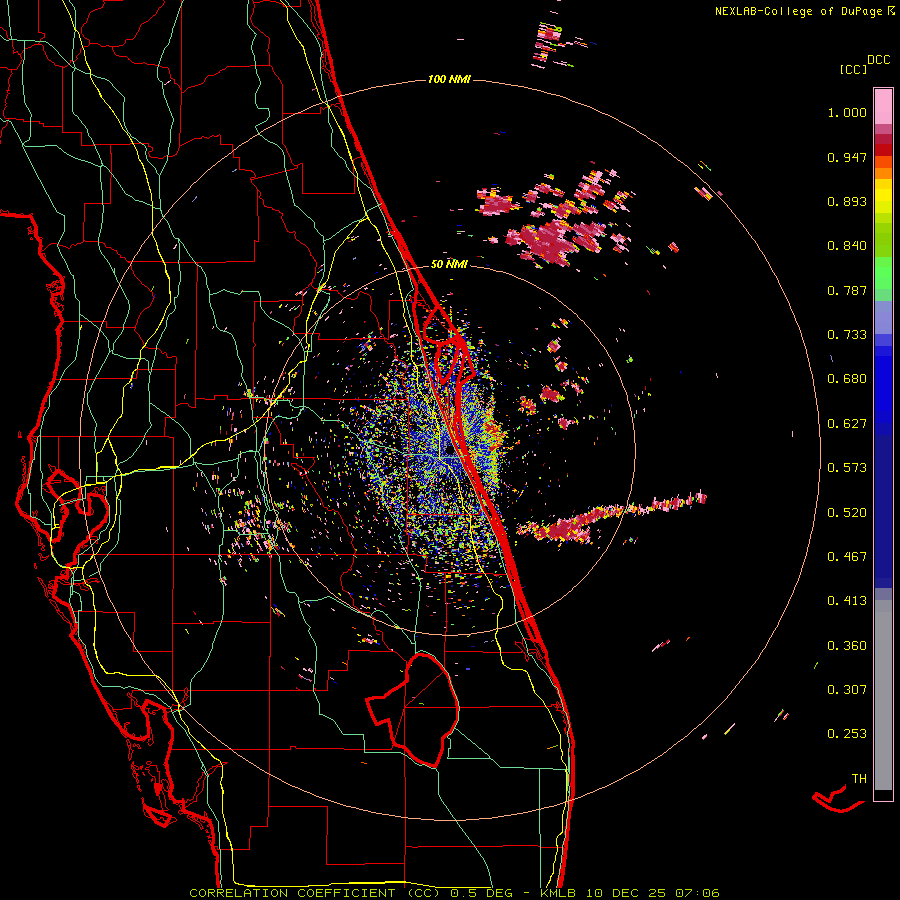Click the DCC product label
Image resolution: width=900 pixels, height=900 pixels.
click(x=878, y=60)
